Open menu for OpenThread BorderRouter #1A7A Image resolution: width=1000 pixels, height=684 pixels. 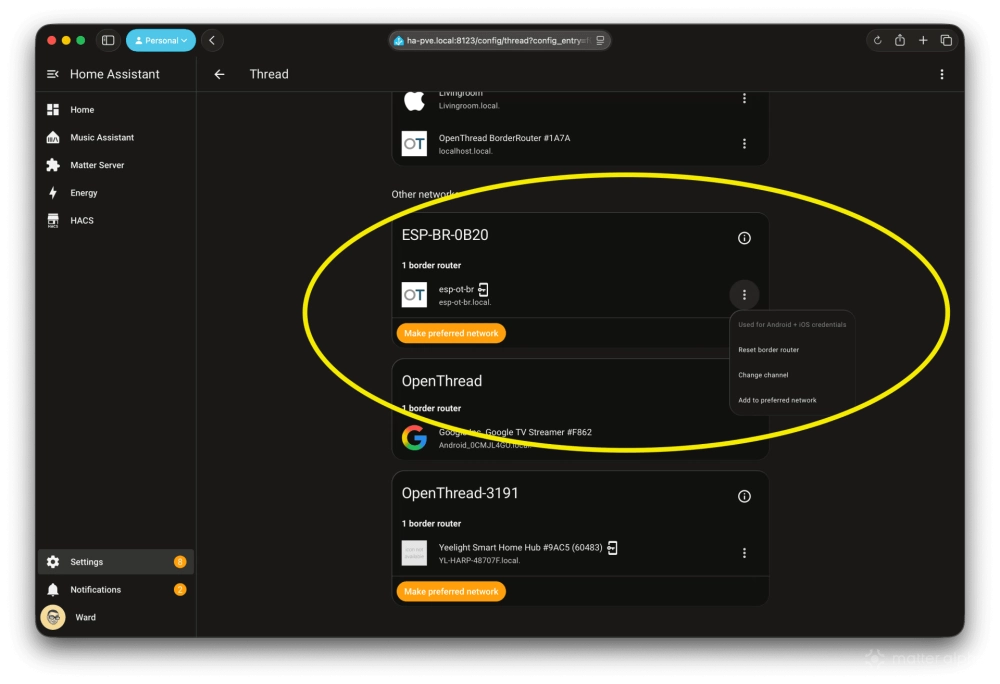coord(744,143)
